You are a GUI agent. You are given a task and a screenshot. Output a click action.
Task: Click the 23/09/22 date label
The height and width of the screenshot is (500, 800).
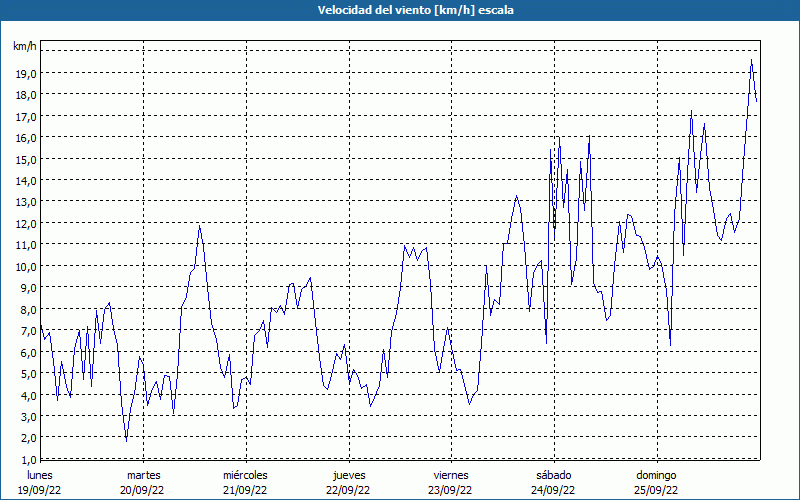click(x=451, y=490)
